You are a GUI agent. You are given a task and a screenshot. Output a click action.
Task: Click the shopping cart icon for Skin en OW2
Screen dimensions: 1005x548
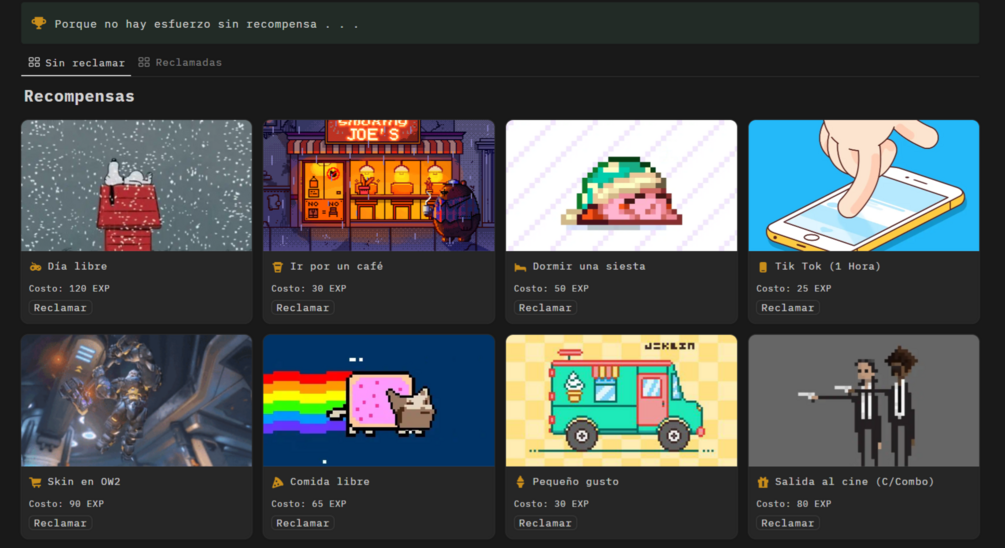[35, 482]
